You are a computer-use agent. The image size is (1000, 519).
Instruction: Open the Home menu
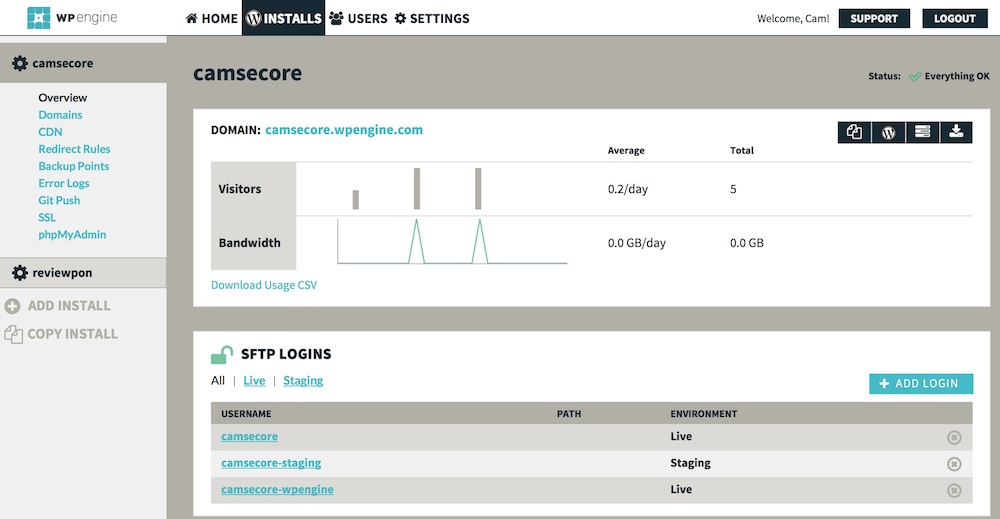tap(212, 18)
